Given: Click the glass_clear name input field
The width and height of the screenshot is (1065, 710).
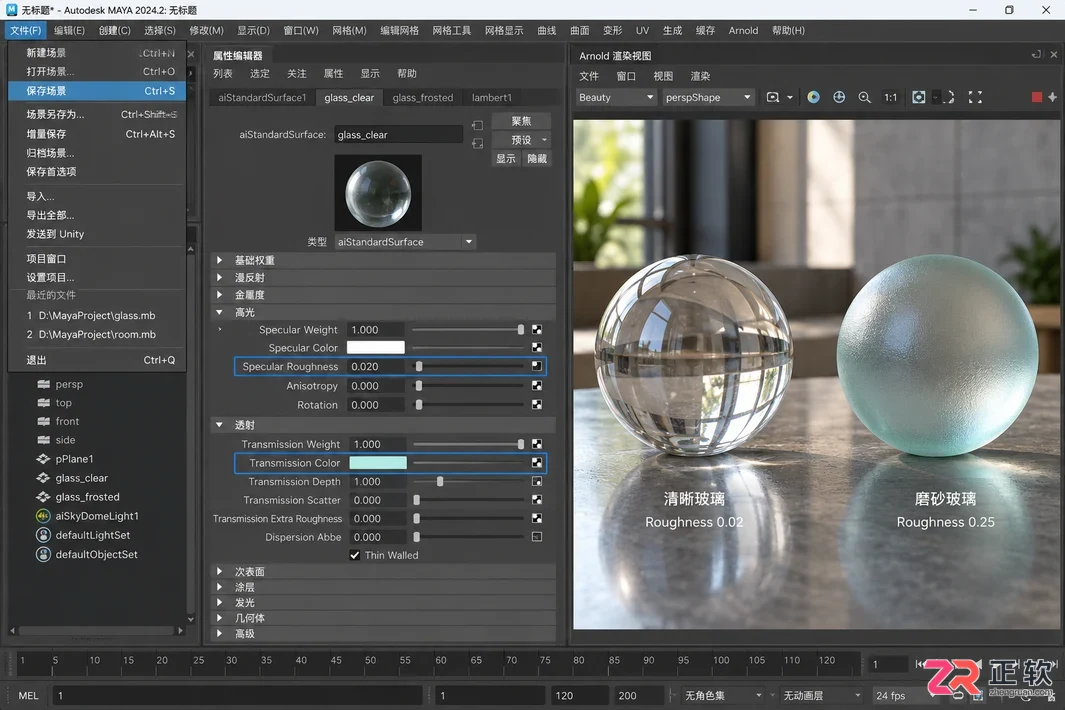Looking at the screenshot, I should tap(399, 135).
